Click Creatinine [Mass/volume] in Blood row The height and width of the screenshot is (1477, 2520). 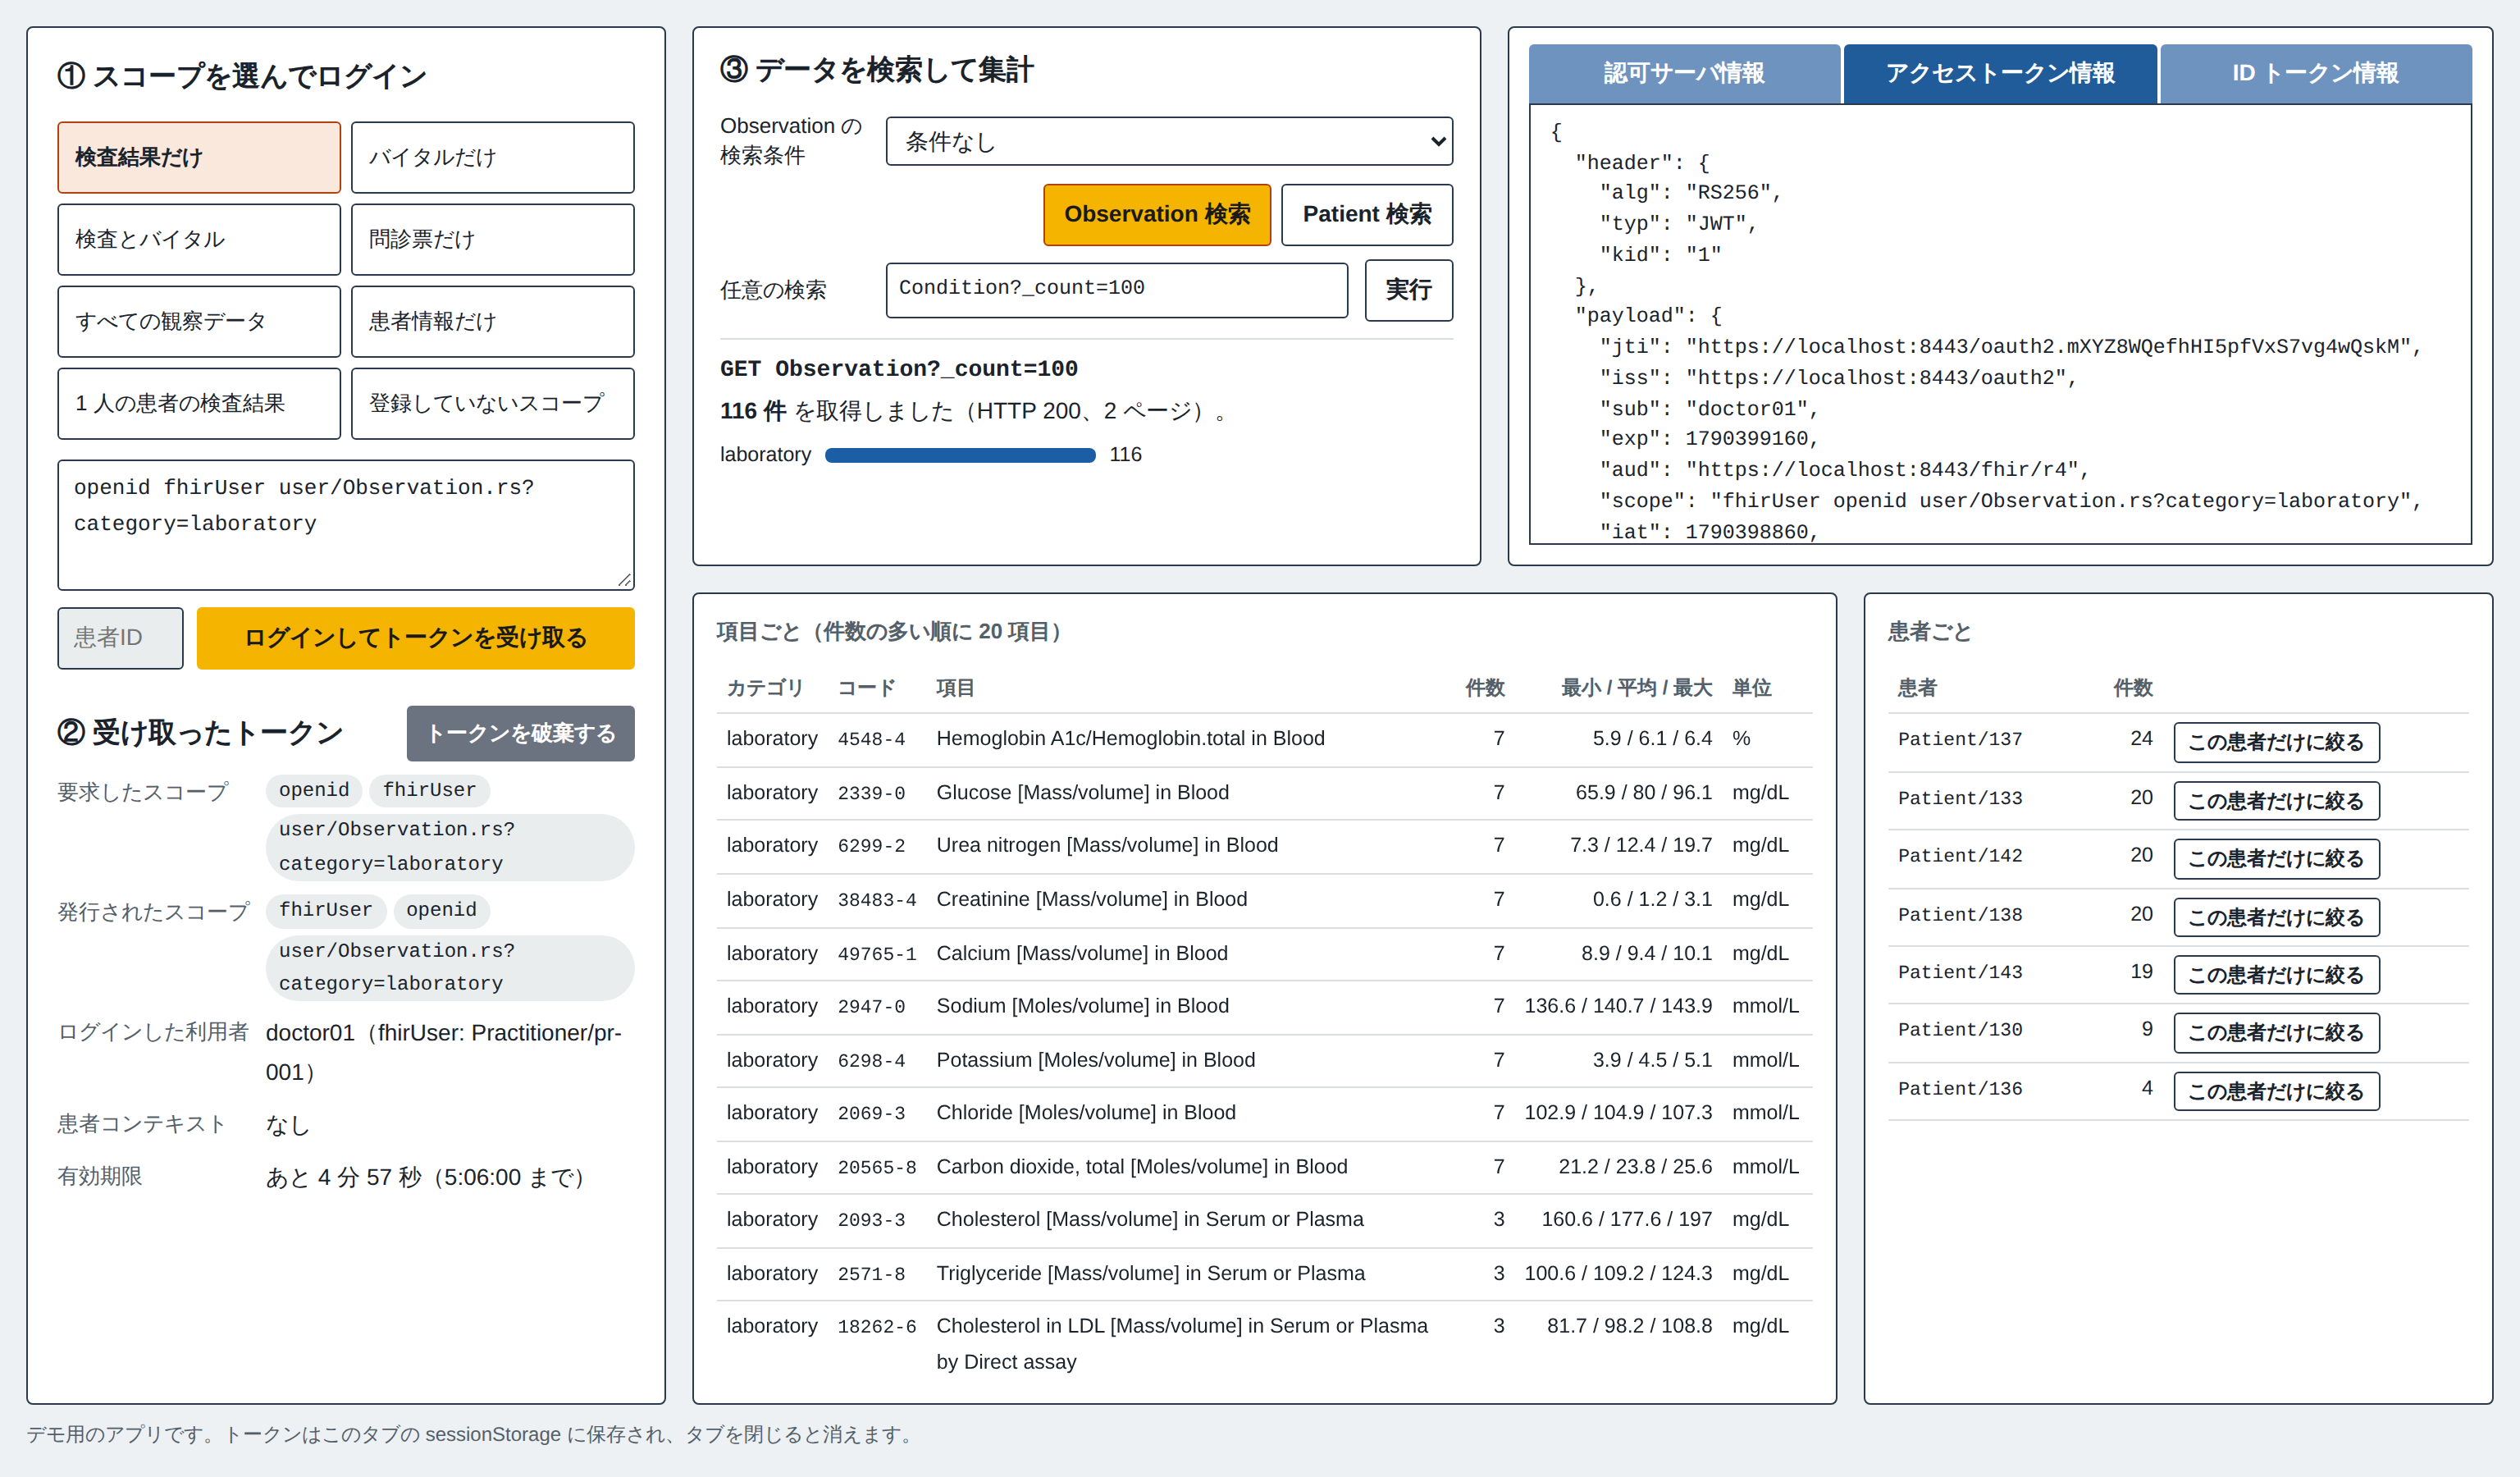click(x=1264, y=900)
